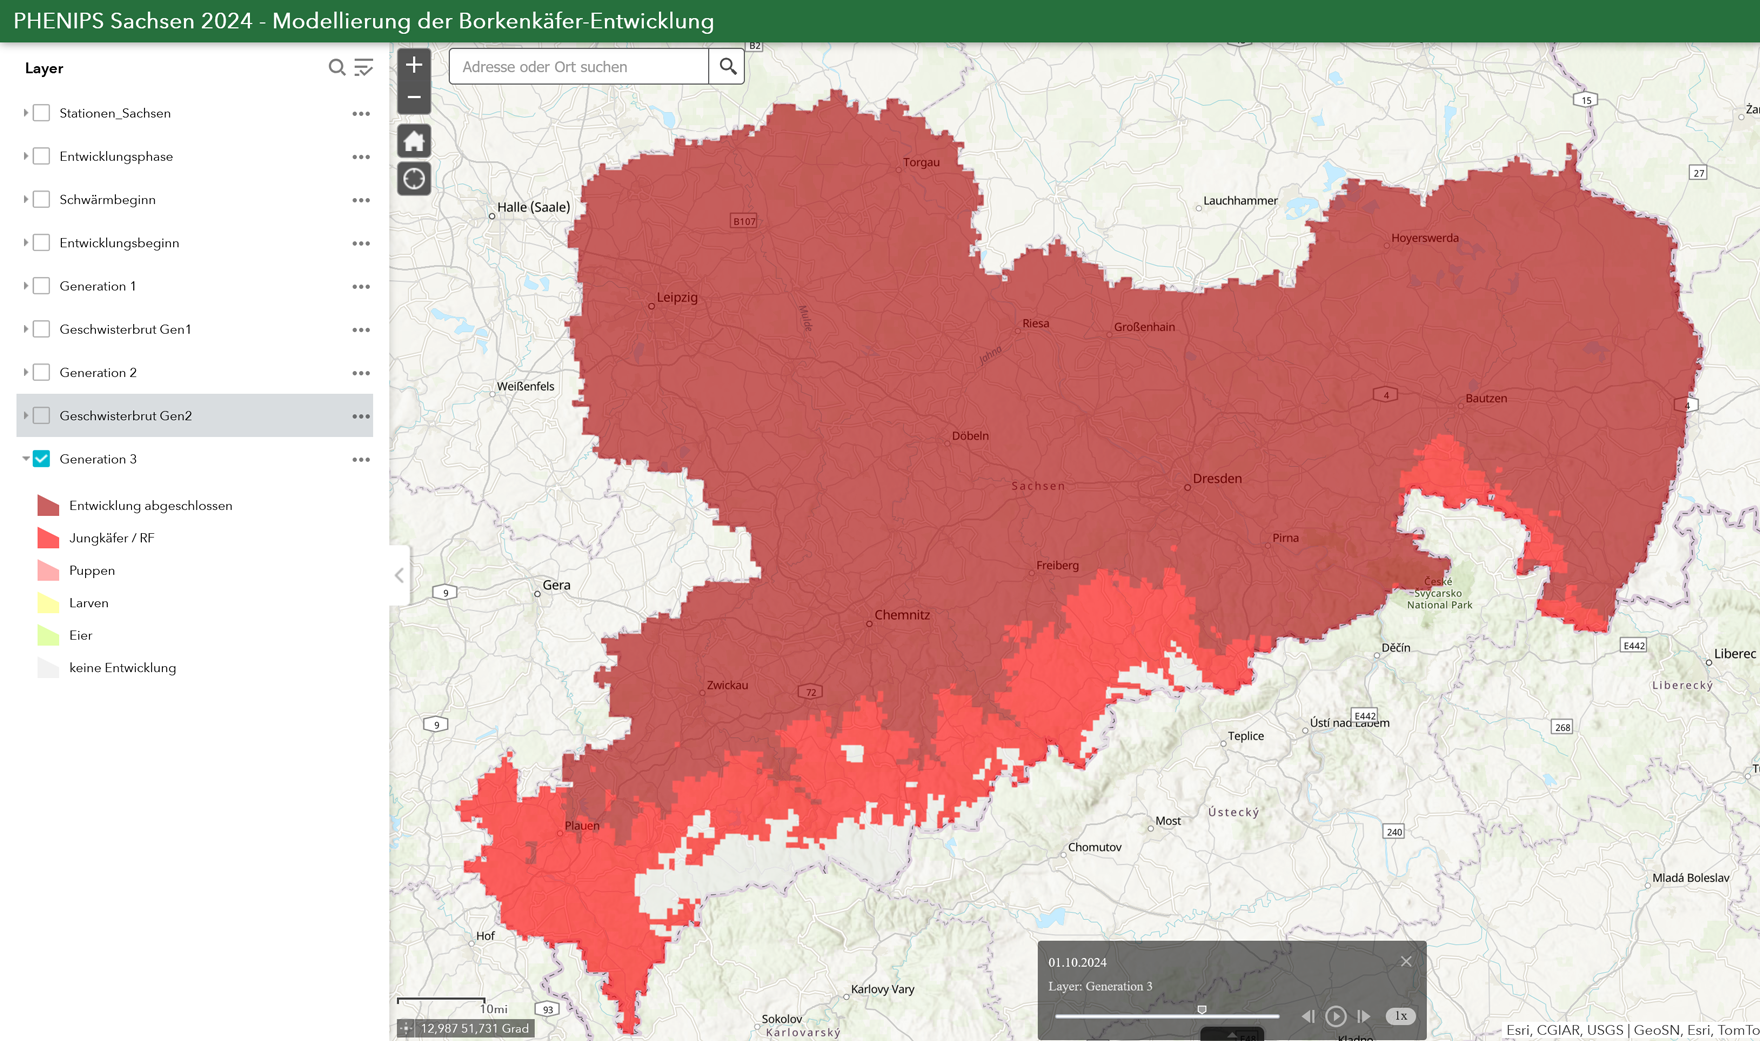Click the keine Entwicklung legend swatch
Viewport: 1760px width, 1041px height.
click(48, 668)
